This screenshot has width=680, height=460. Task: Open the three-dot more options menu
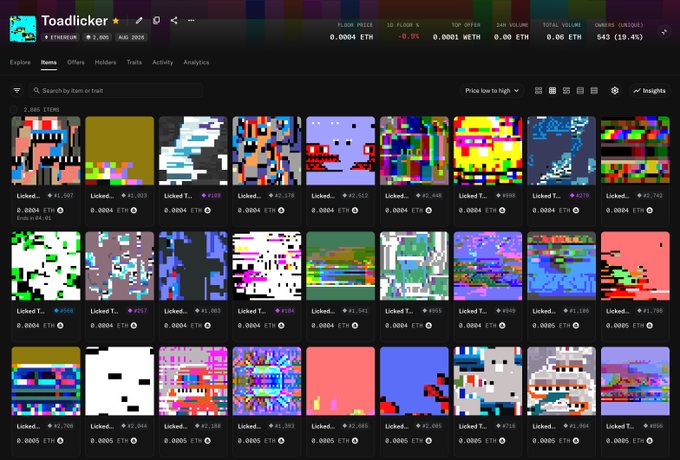click(191, 20)
